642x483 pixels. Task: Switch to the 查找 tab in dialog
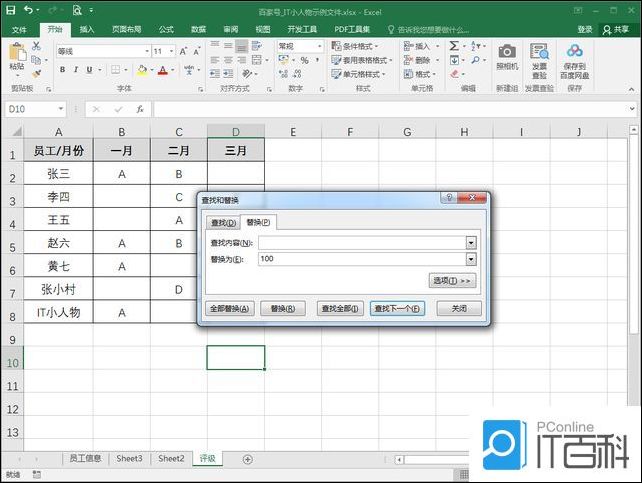[223, 222]
